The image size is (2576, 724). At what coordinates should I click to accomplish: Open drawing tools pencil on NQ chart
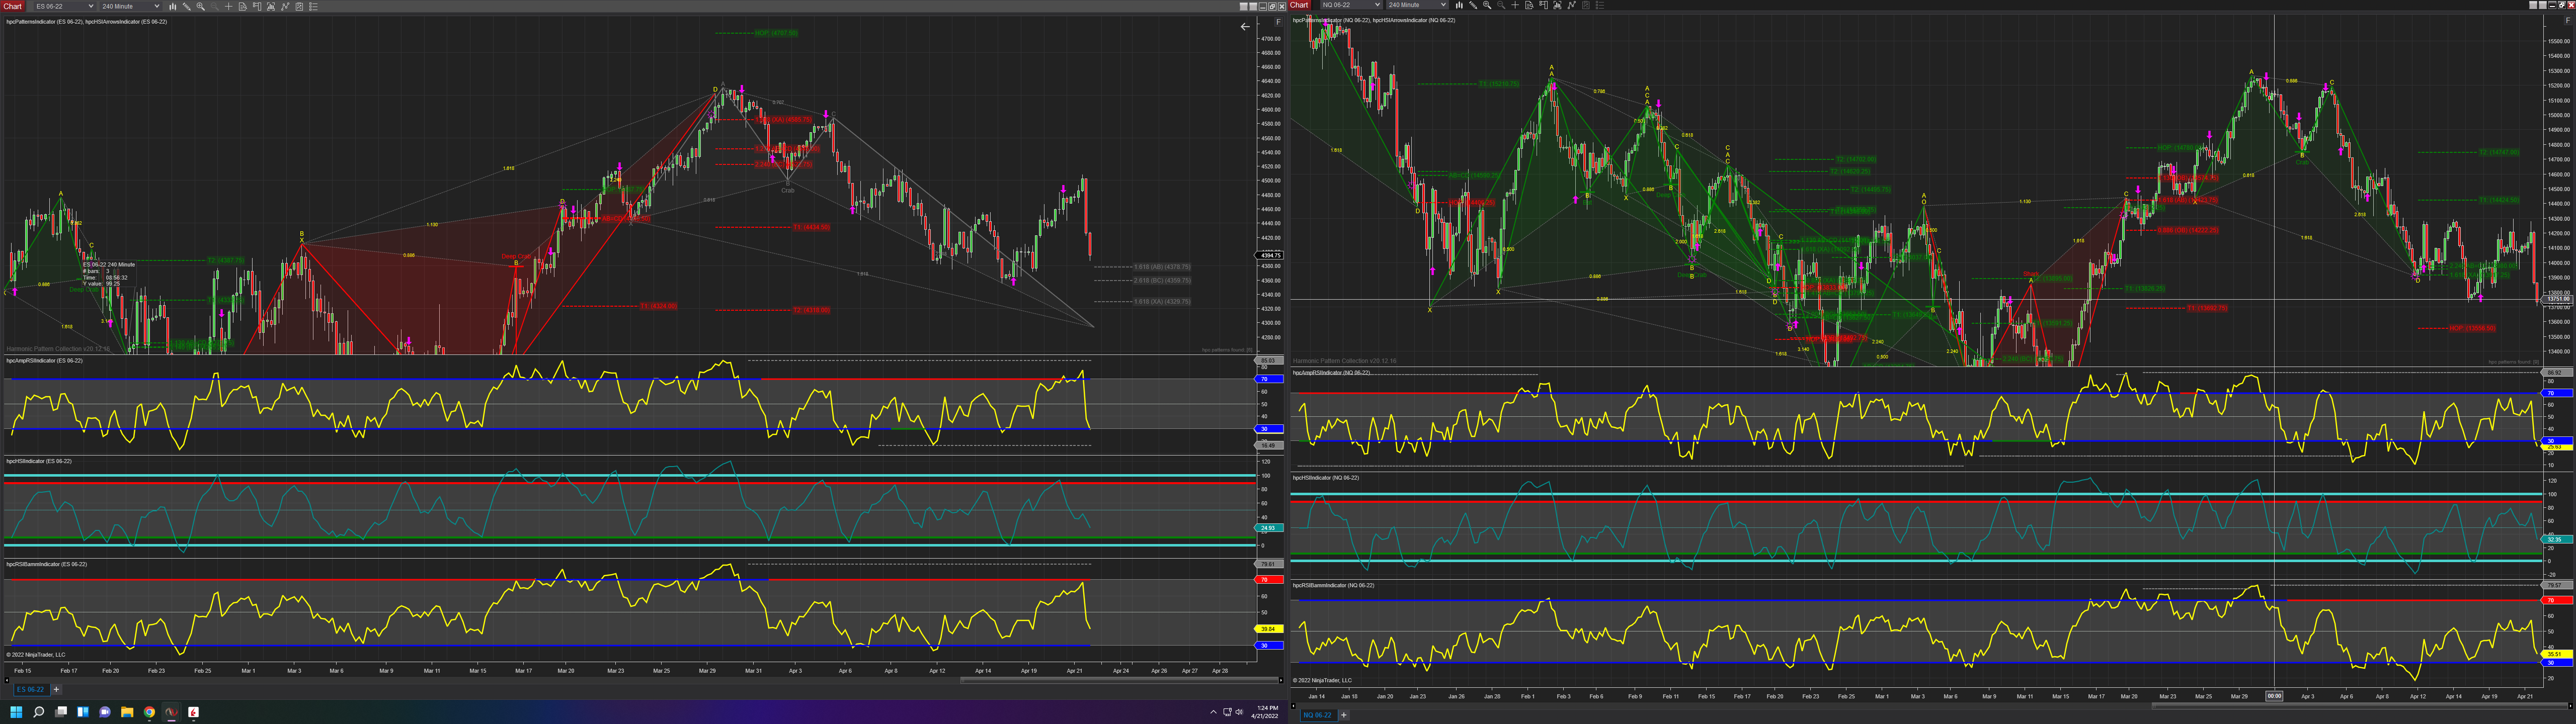click(1473, 5)
